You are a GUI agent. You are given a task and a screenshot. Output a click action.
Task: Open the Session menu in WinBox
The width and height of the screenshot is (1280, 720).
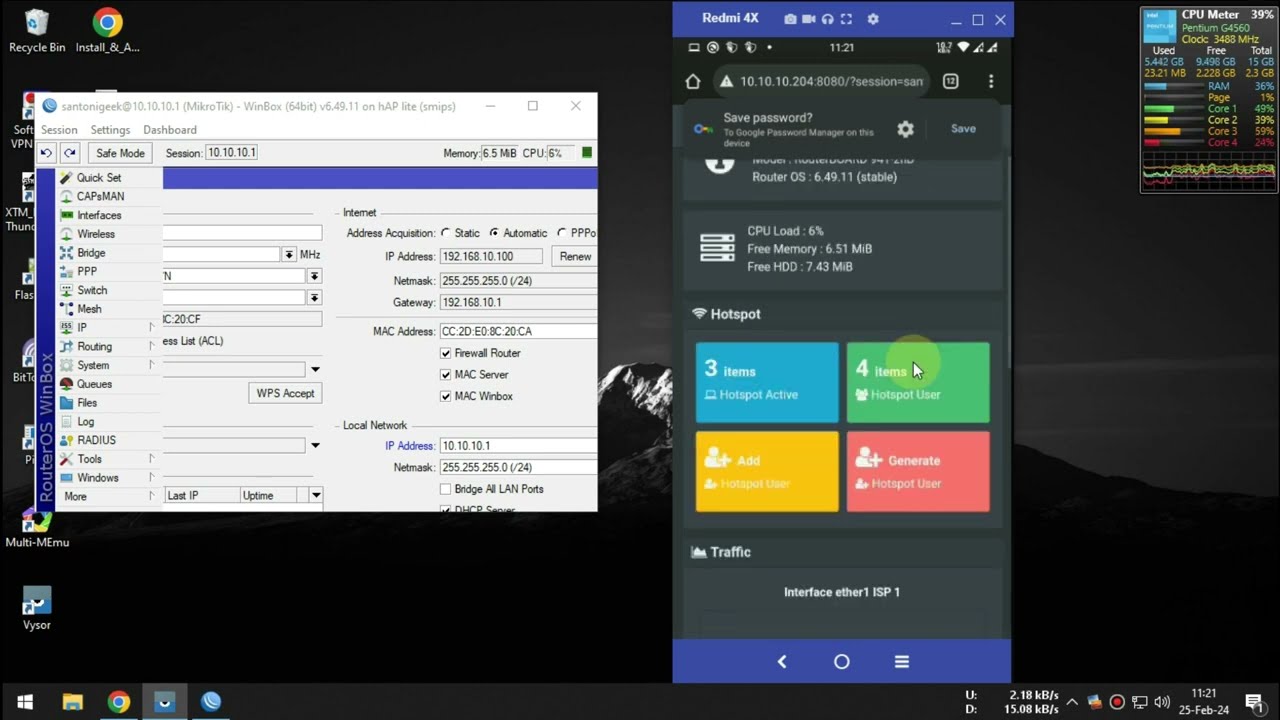59,130
